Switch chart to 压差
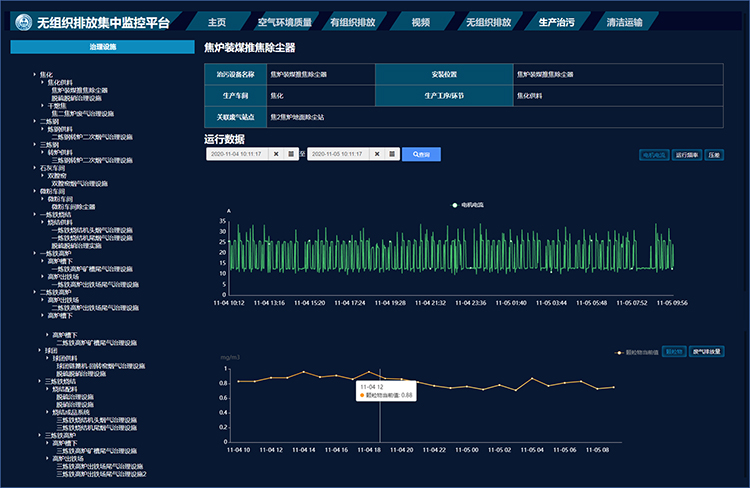The image size is (750, 488). coord(713,156)
